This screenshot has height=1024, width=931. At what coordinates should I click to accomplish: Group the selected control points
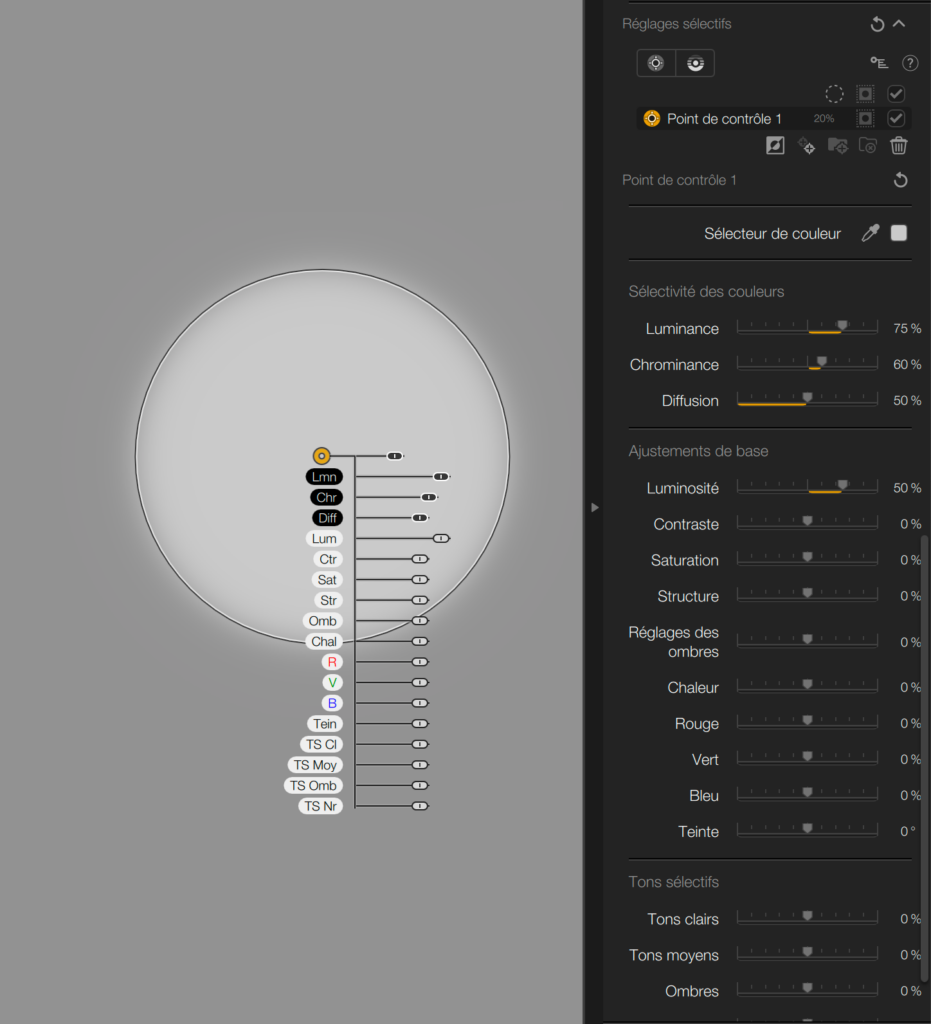(x=838, y=146)
